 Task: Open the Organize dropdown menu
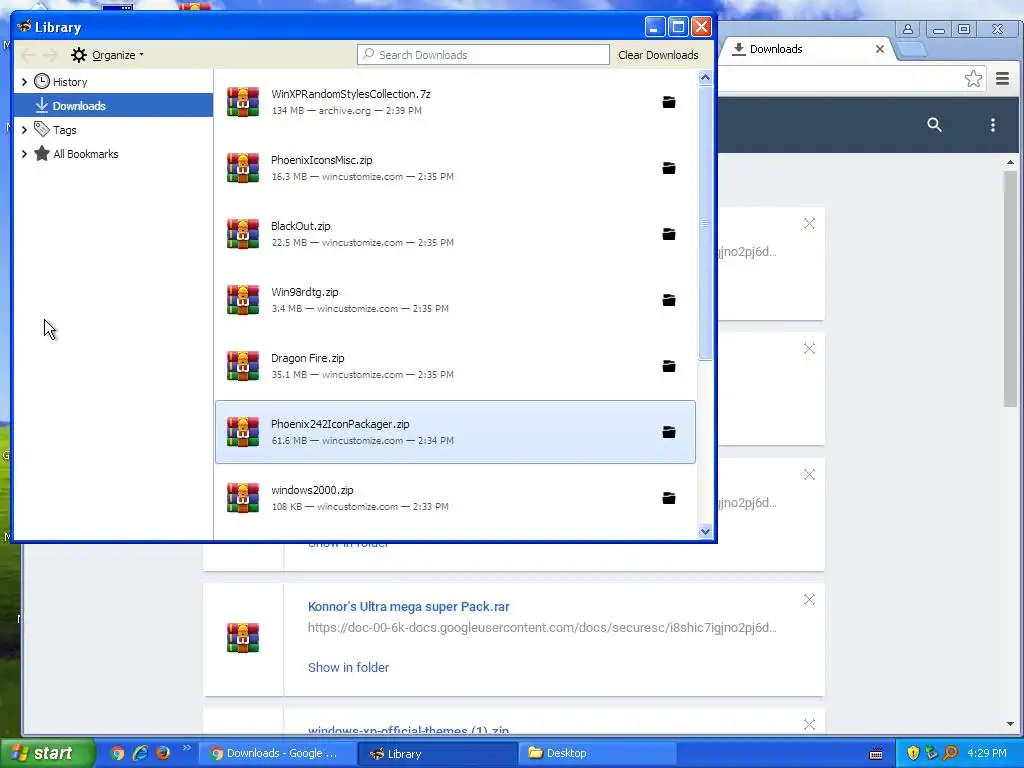108,55
